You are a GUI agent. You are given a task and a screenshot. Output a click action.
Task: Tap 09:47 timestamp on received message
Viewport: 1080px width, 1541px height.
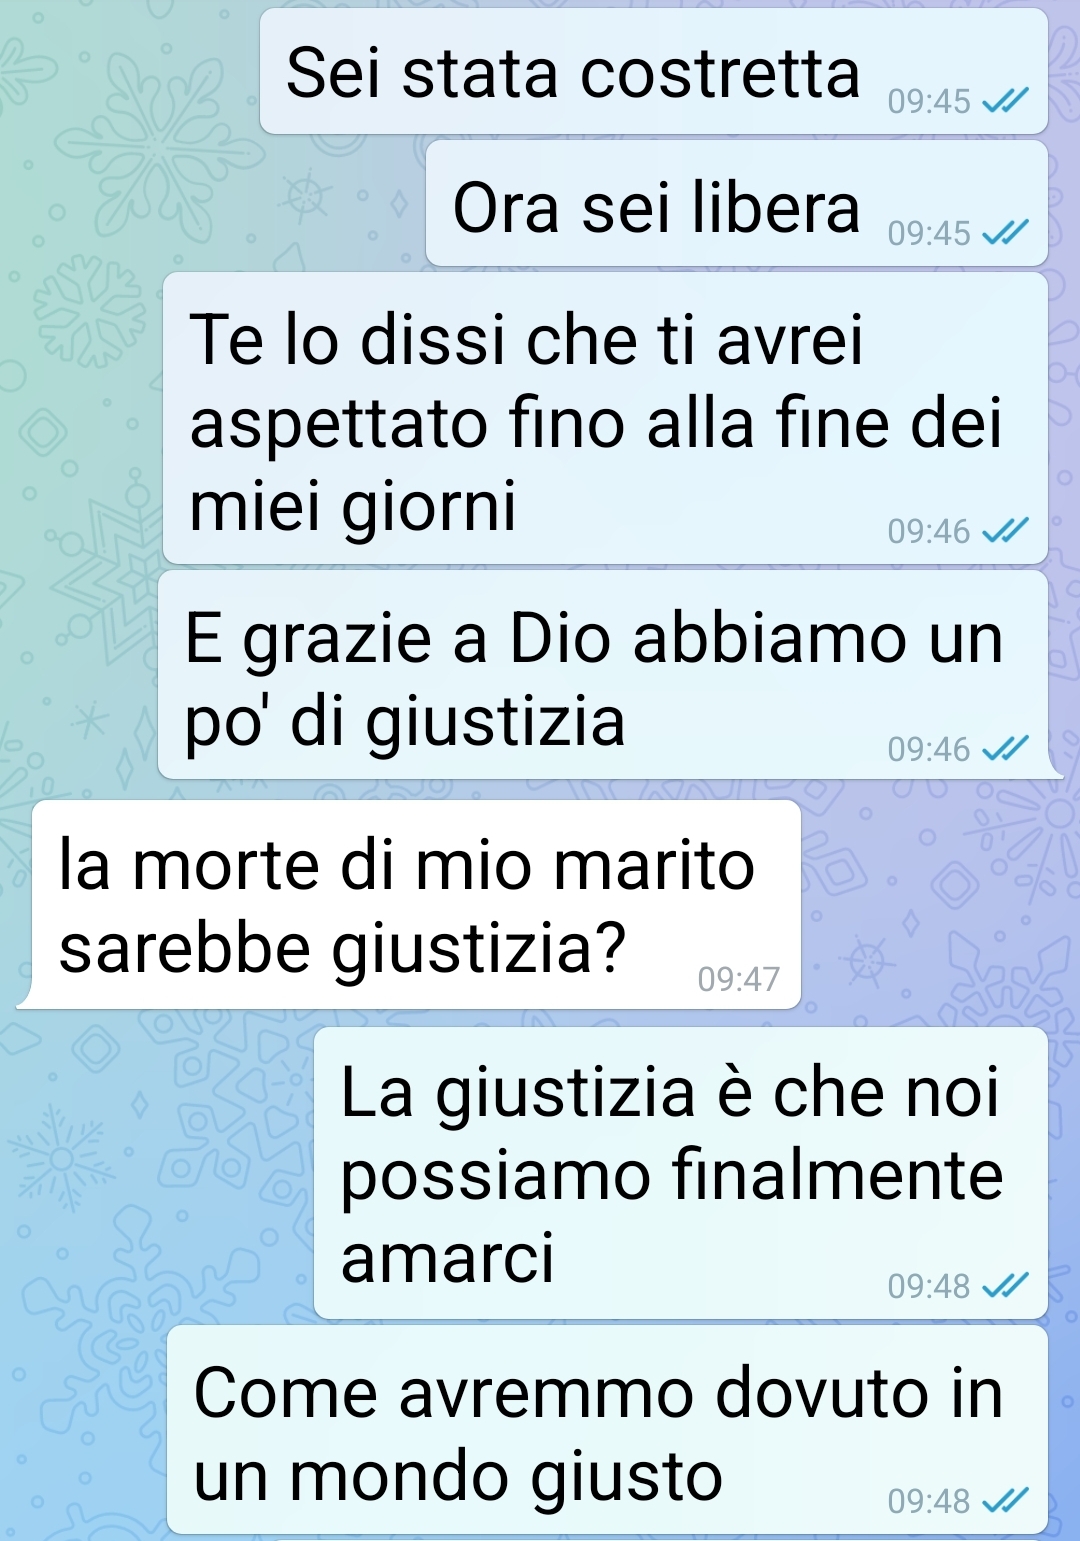[x=738, y=979]
